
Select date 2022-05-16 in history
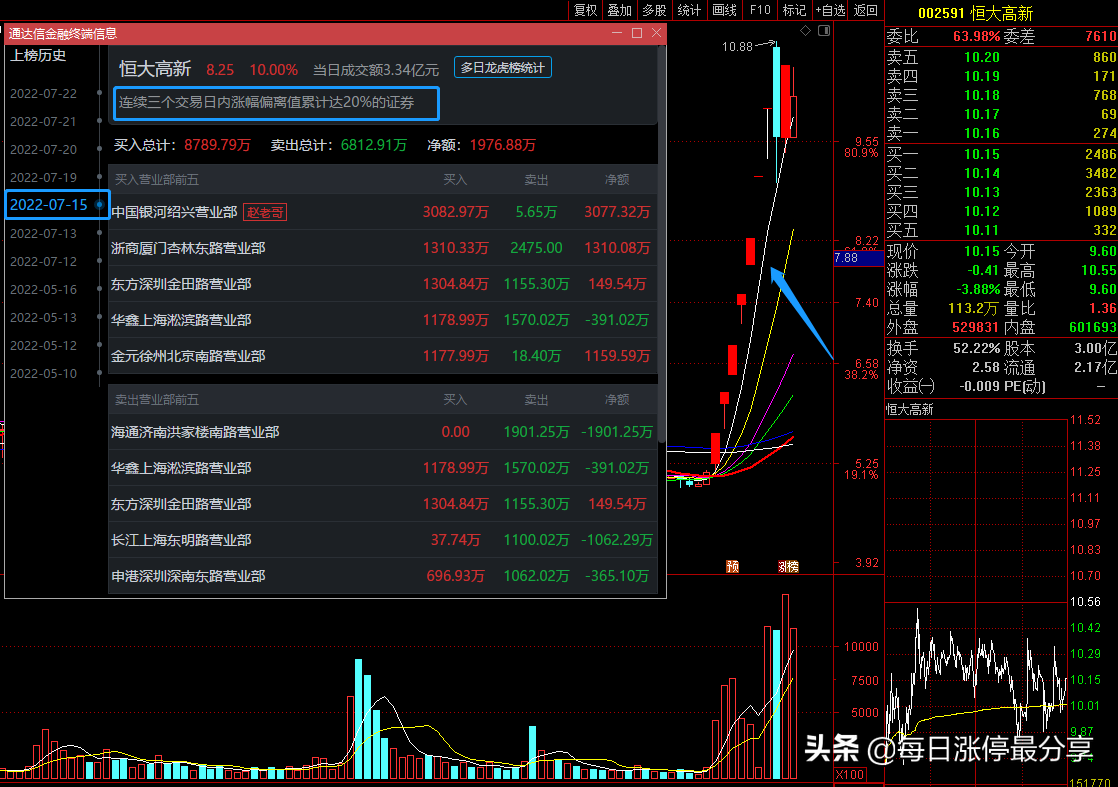[43, 289]
